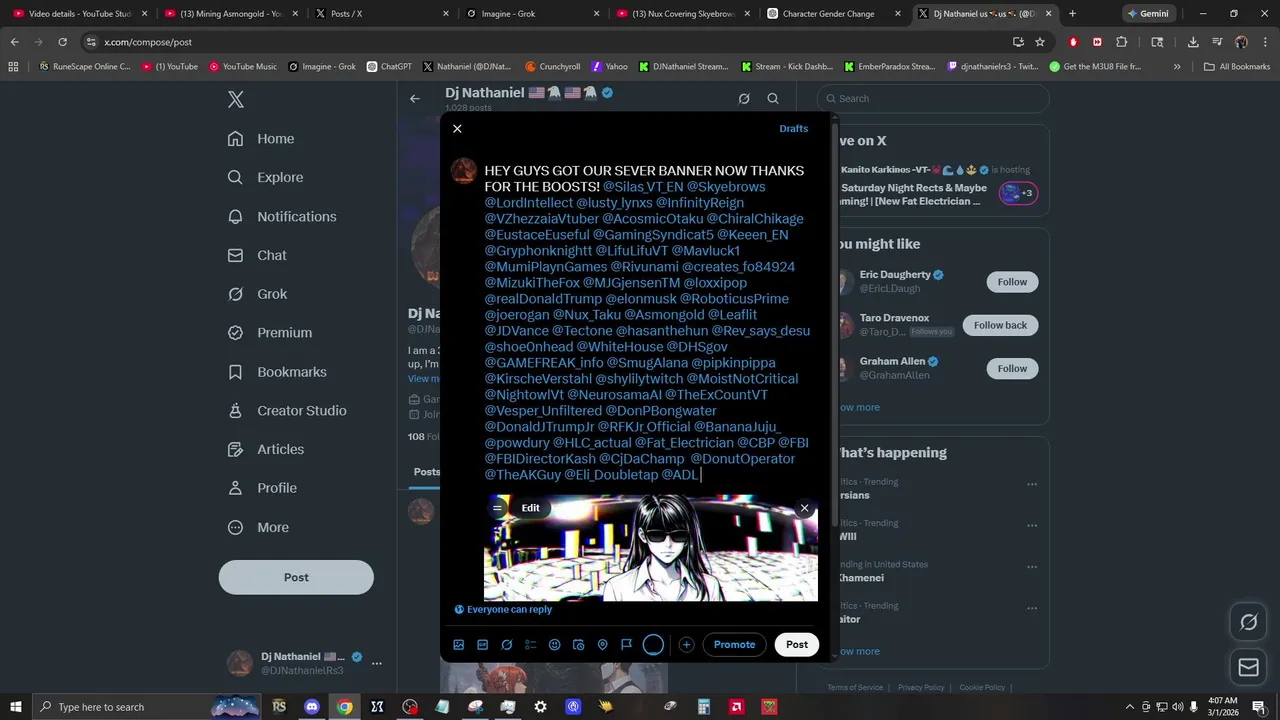Go back with the profile back arrow
The image size is (1280, 720).
click(x=415, y=99)
